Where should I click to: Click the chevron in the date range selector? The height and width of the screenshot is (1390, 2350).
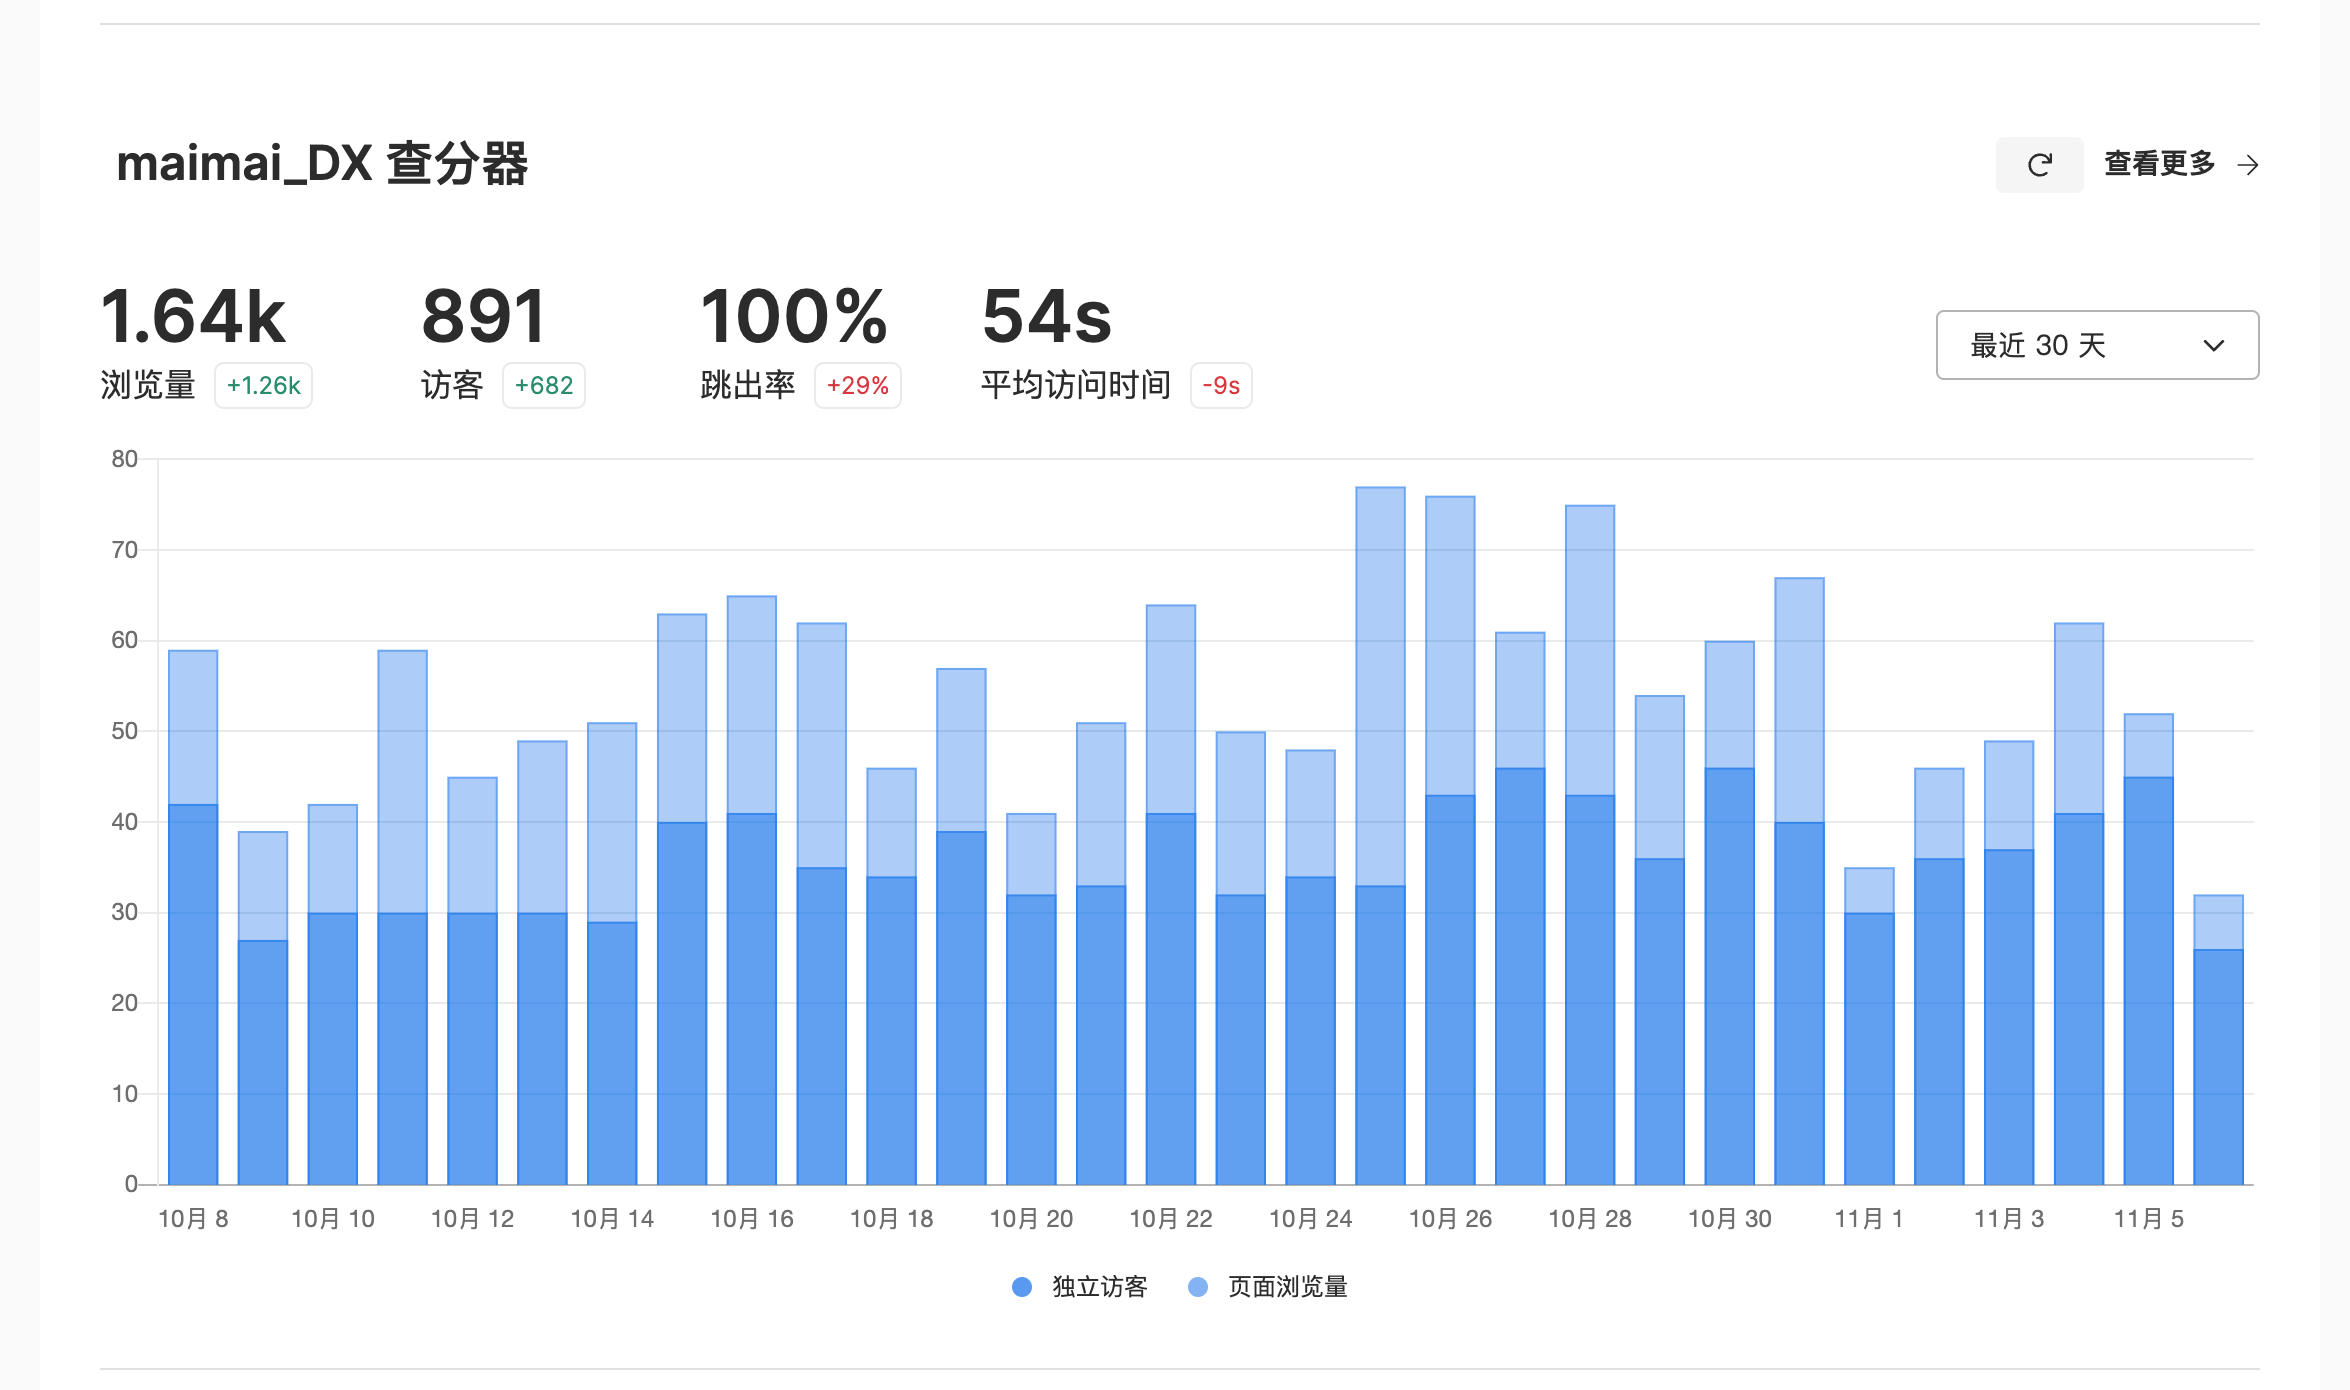tap(2214, 346)
